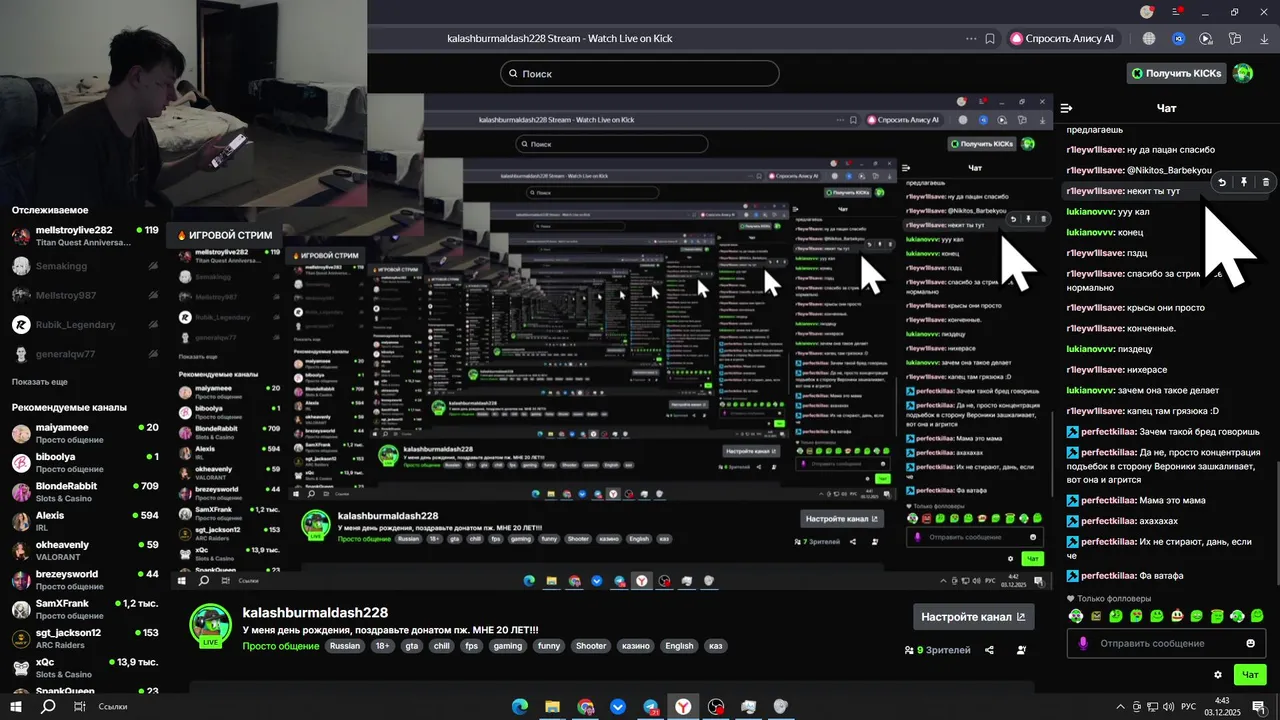The width and height of the screenshot is (1280, 720).
Task: Select the funny tag
Action: point(549,646)
